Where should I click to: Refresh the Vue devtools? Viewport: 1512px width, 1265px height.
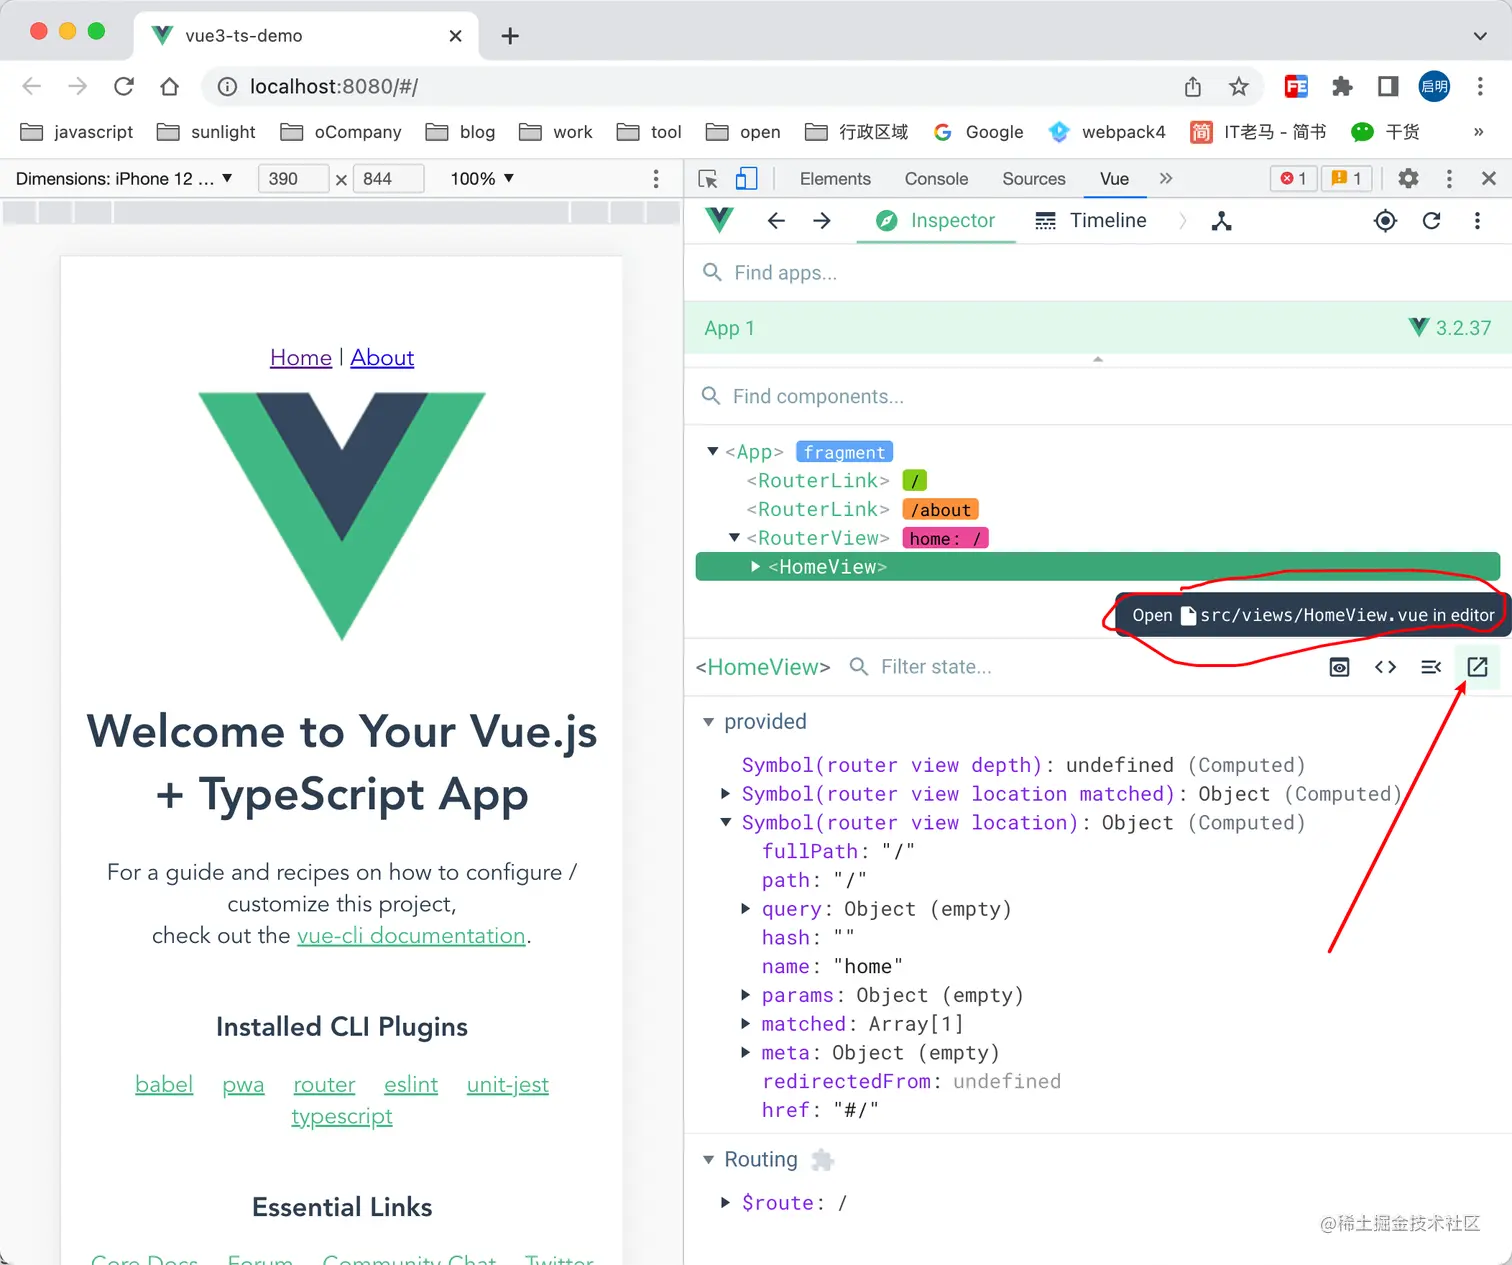pyautogui.click(x=1431, y=221)
